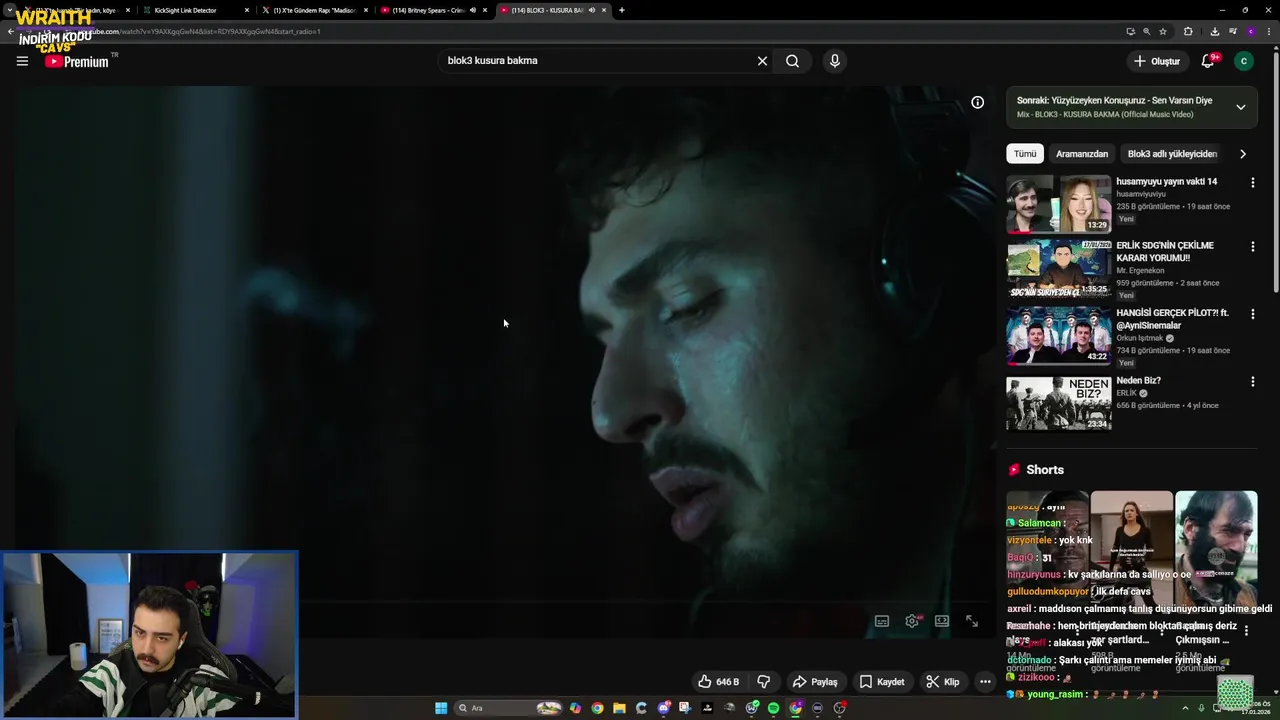Open the Orkun Işıtmak channel name
Screen dimensions: 1280x720
point(1140,338)
